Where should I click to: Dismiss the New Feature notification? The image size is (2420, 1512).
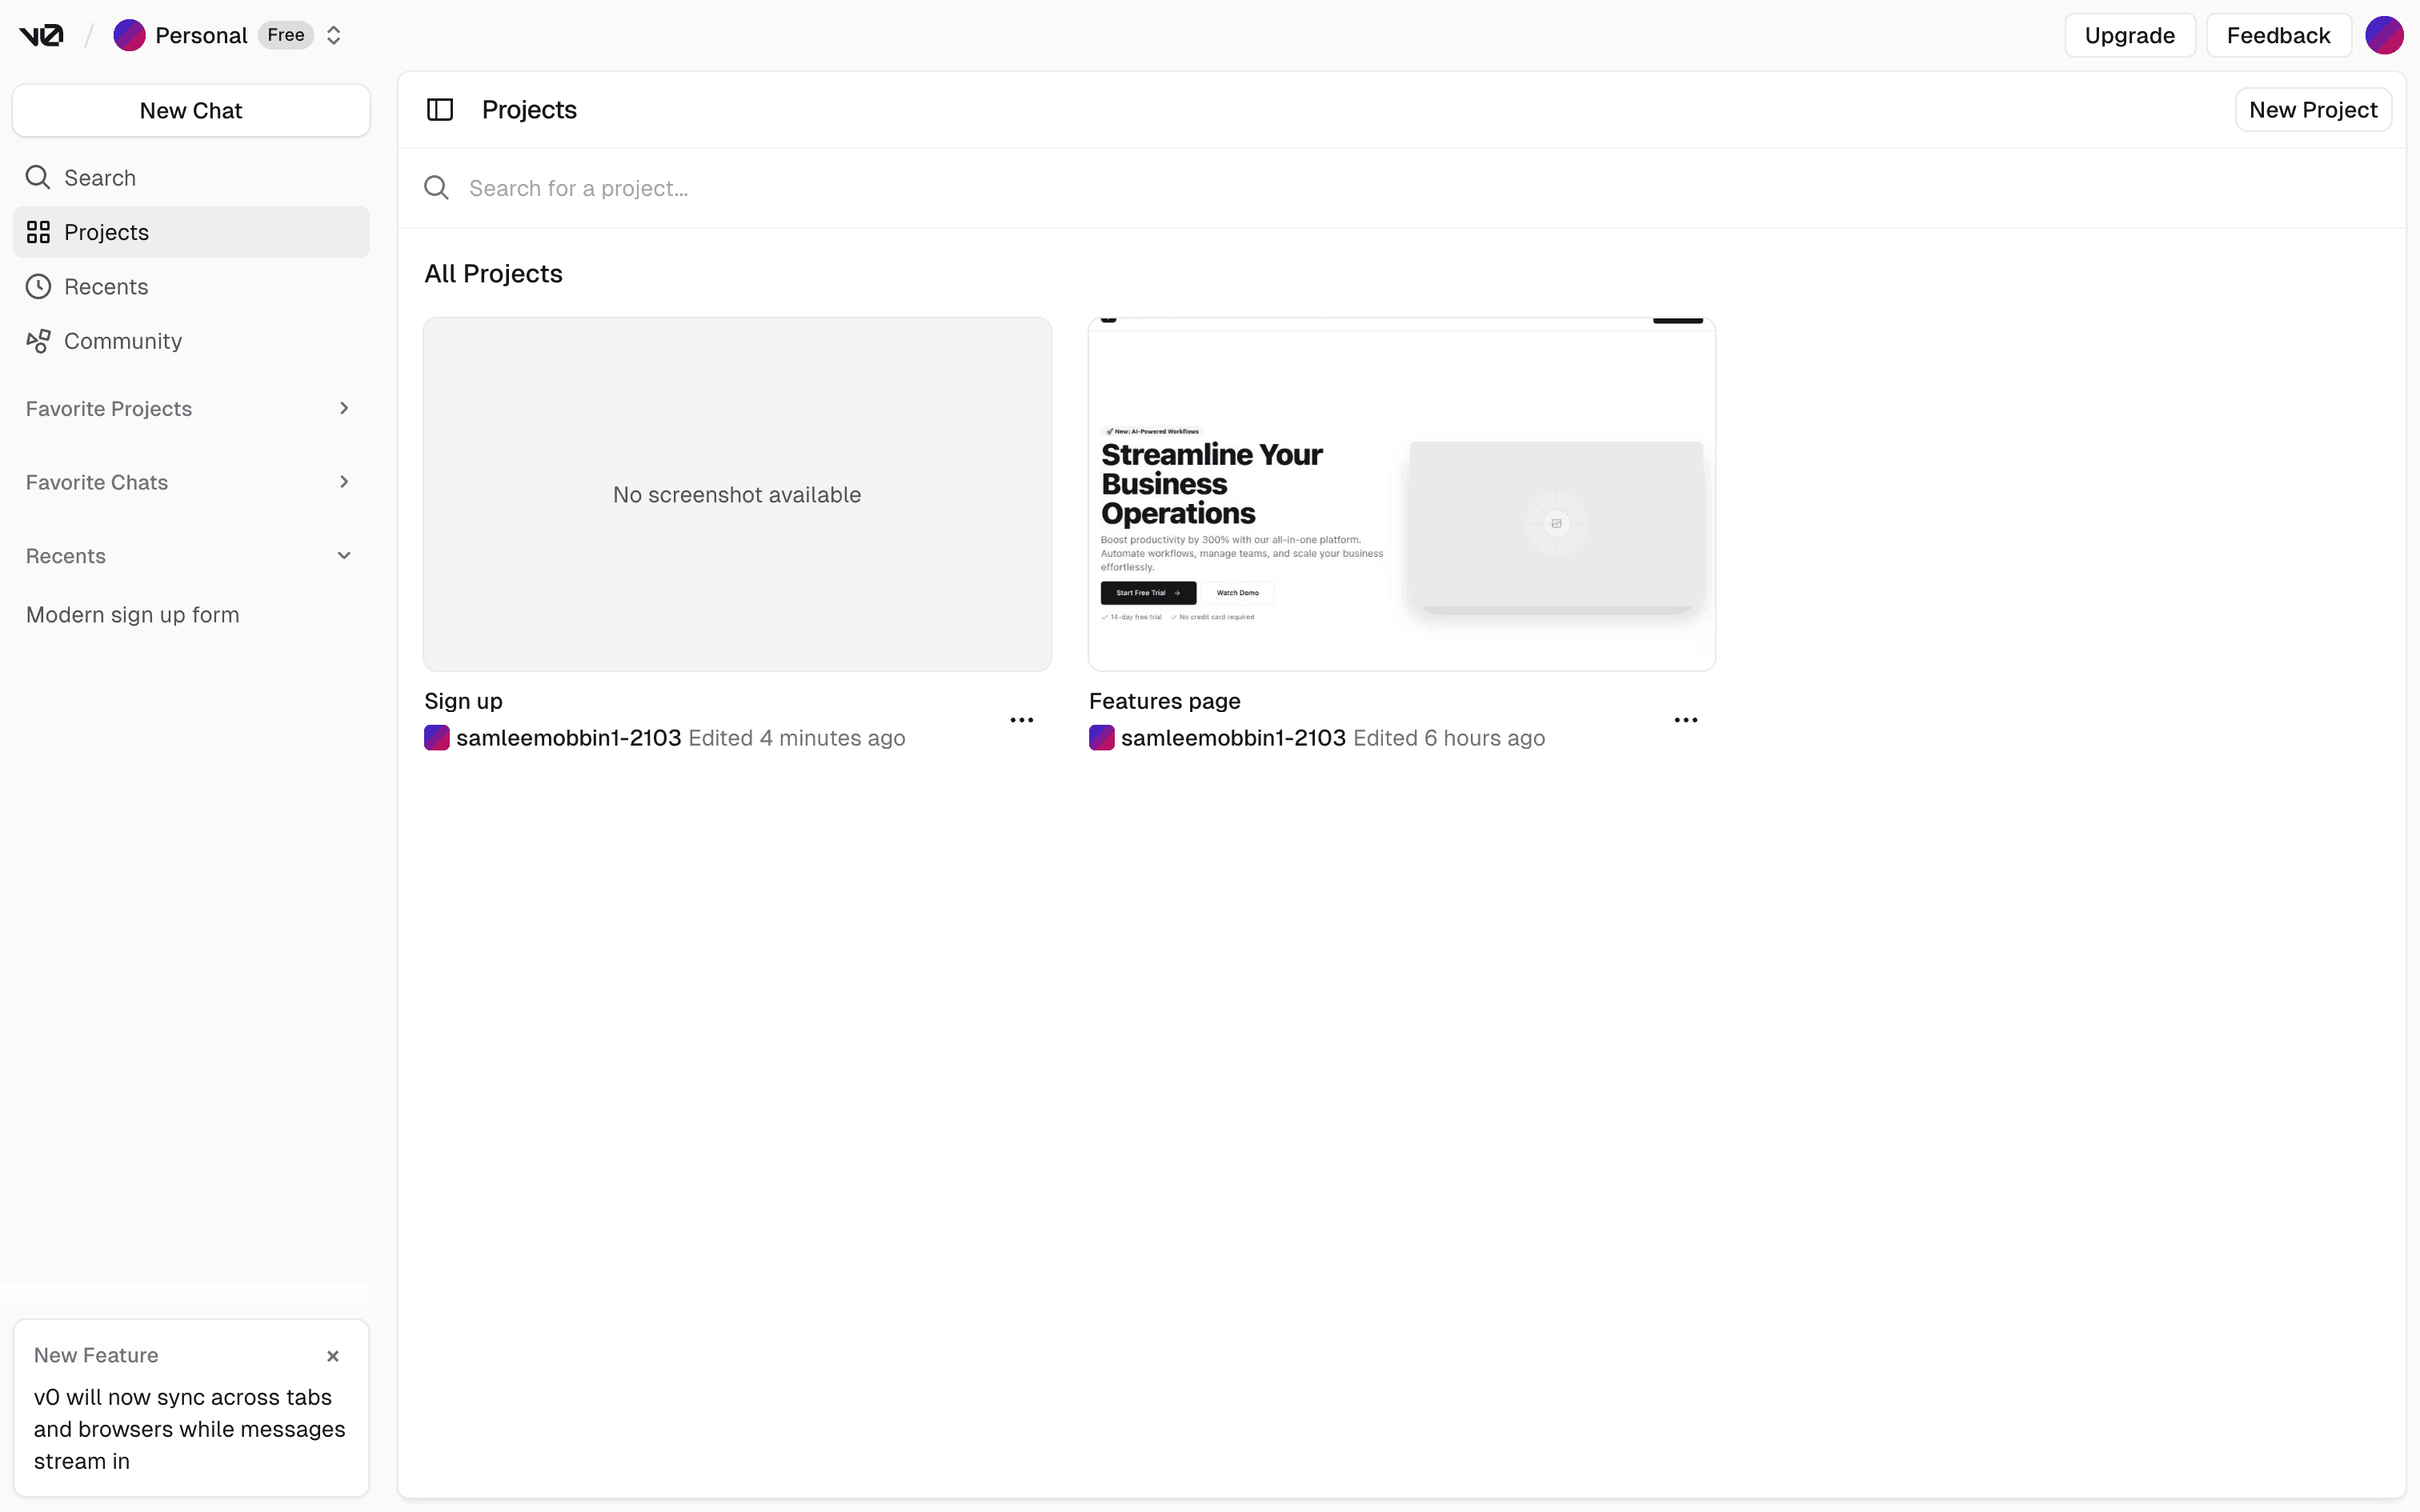[x=333, y=1356]
